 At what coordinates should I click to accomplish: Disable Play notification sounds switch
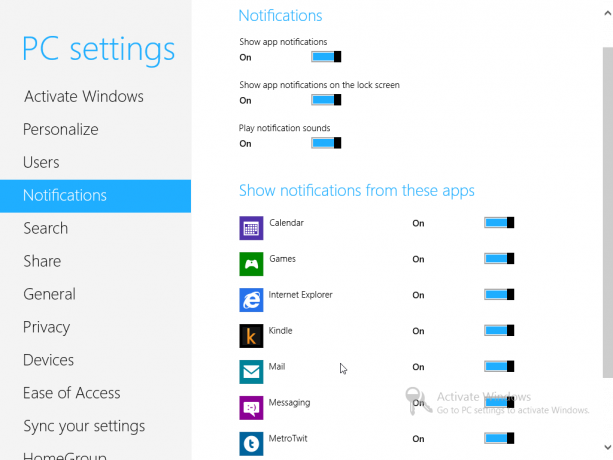(x=326, y=143)
